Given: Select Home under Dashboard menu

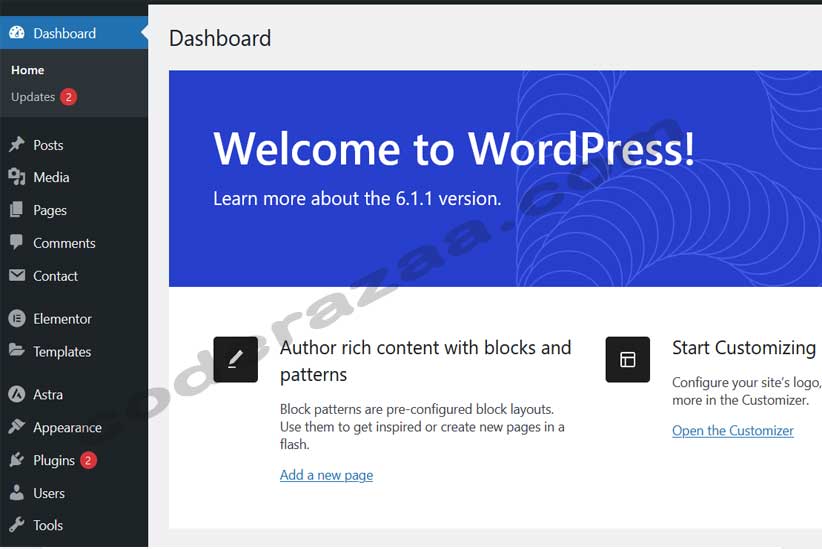Looking at the screenshot, I should pyautogui.click(x=28, y=70).
